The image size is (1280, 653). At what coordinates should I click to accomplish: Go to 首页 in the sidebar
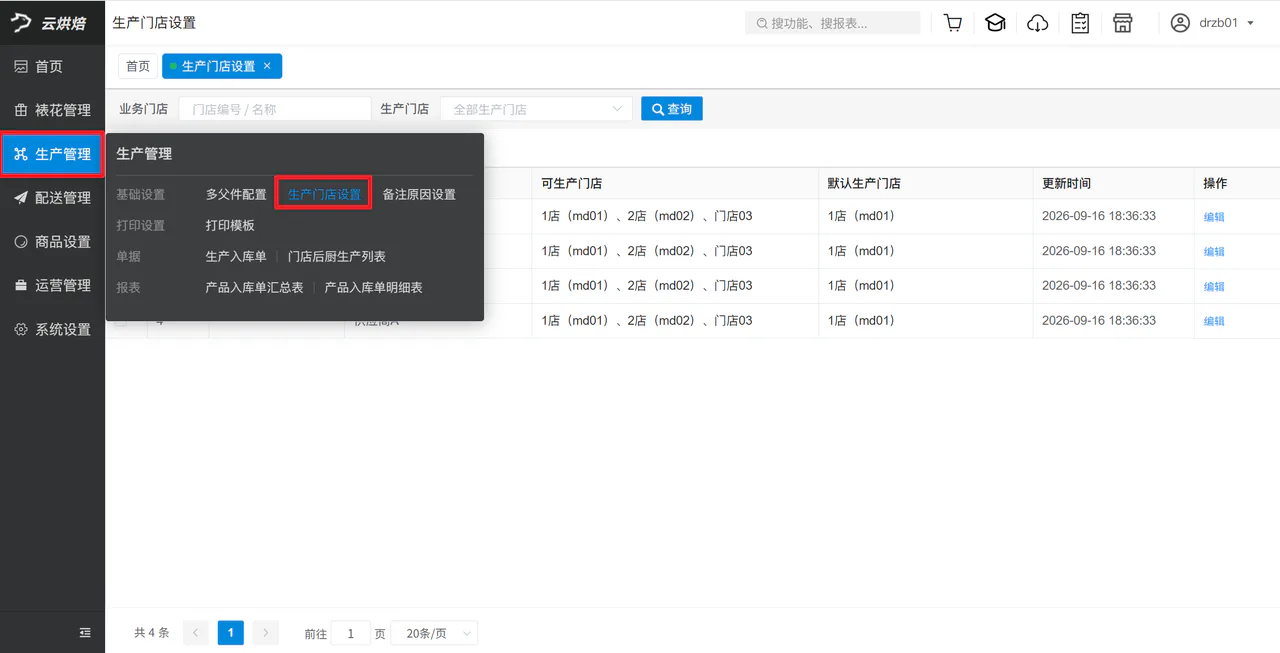tap(52, 66)
